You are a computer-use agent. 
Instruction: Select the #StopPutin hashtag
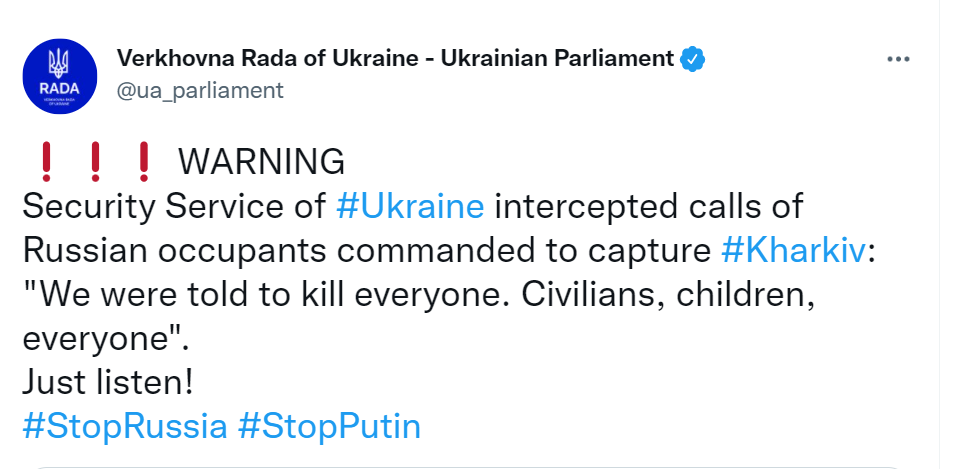329,427
